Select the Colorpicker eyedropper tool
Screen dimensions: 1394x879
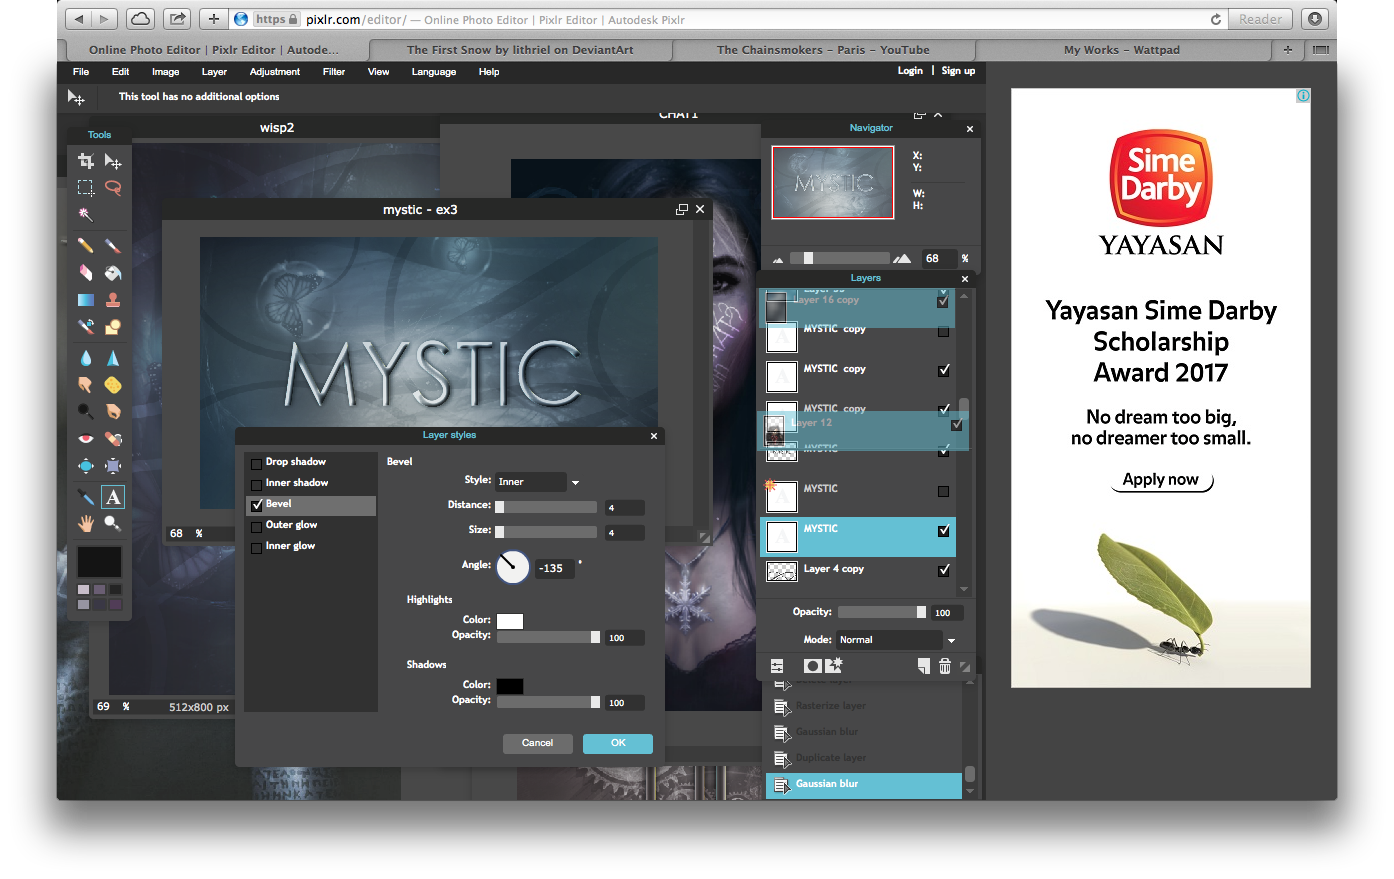click(86, 497)
